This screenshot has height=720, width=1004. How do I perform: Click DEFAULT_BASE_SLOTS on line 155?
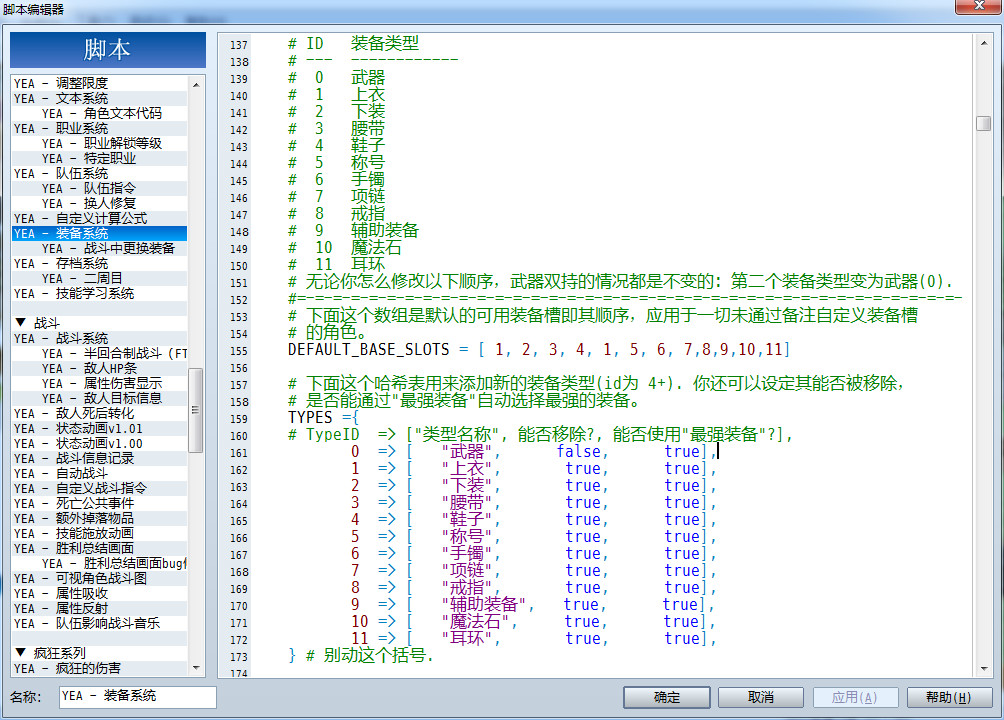tap(368, 350)
